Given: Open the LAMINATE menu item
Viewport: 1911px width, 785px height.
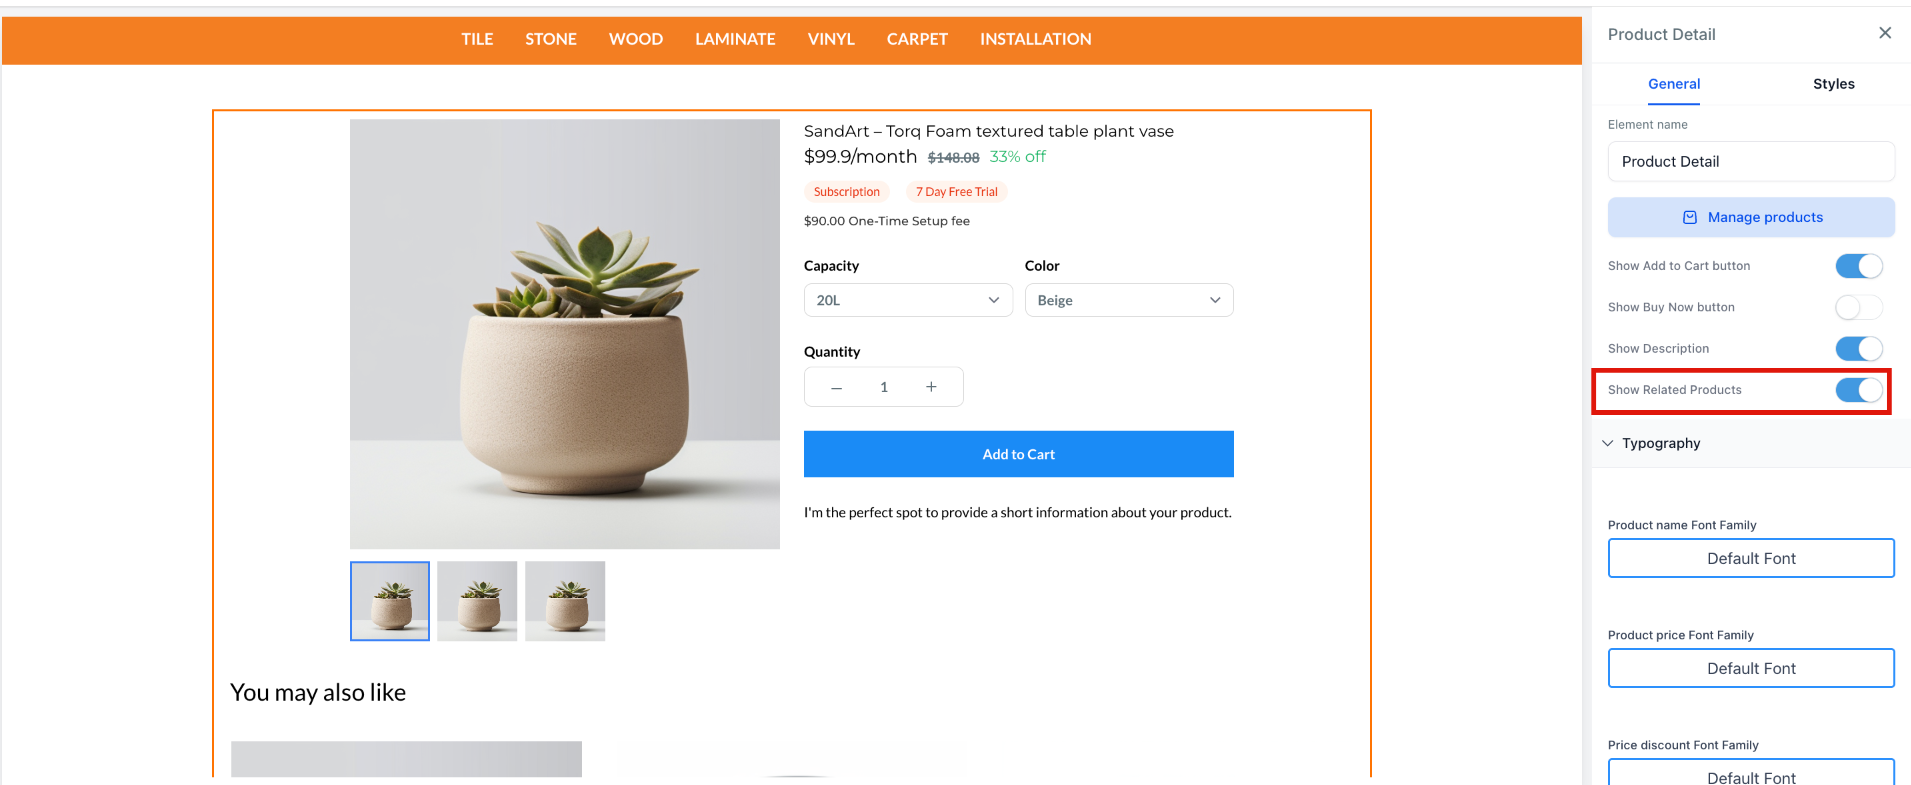Looking at the screenshot, I should (735, 39).
